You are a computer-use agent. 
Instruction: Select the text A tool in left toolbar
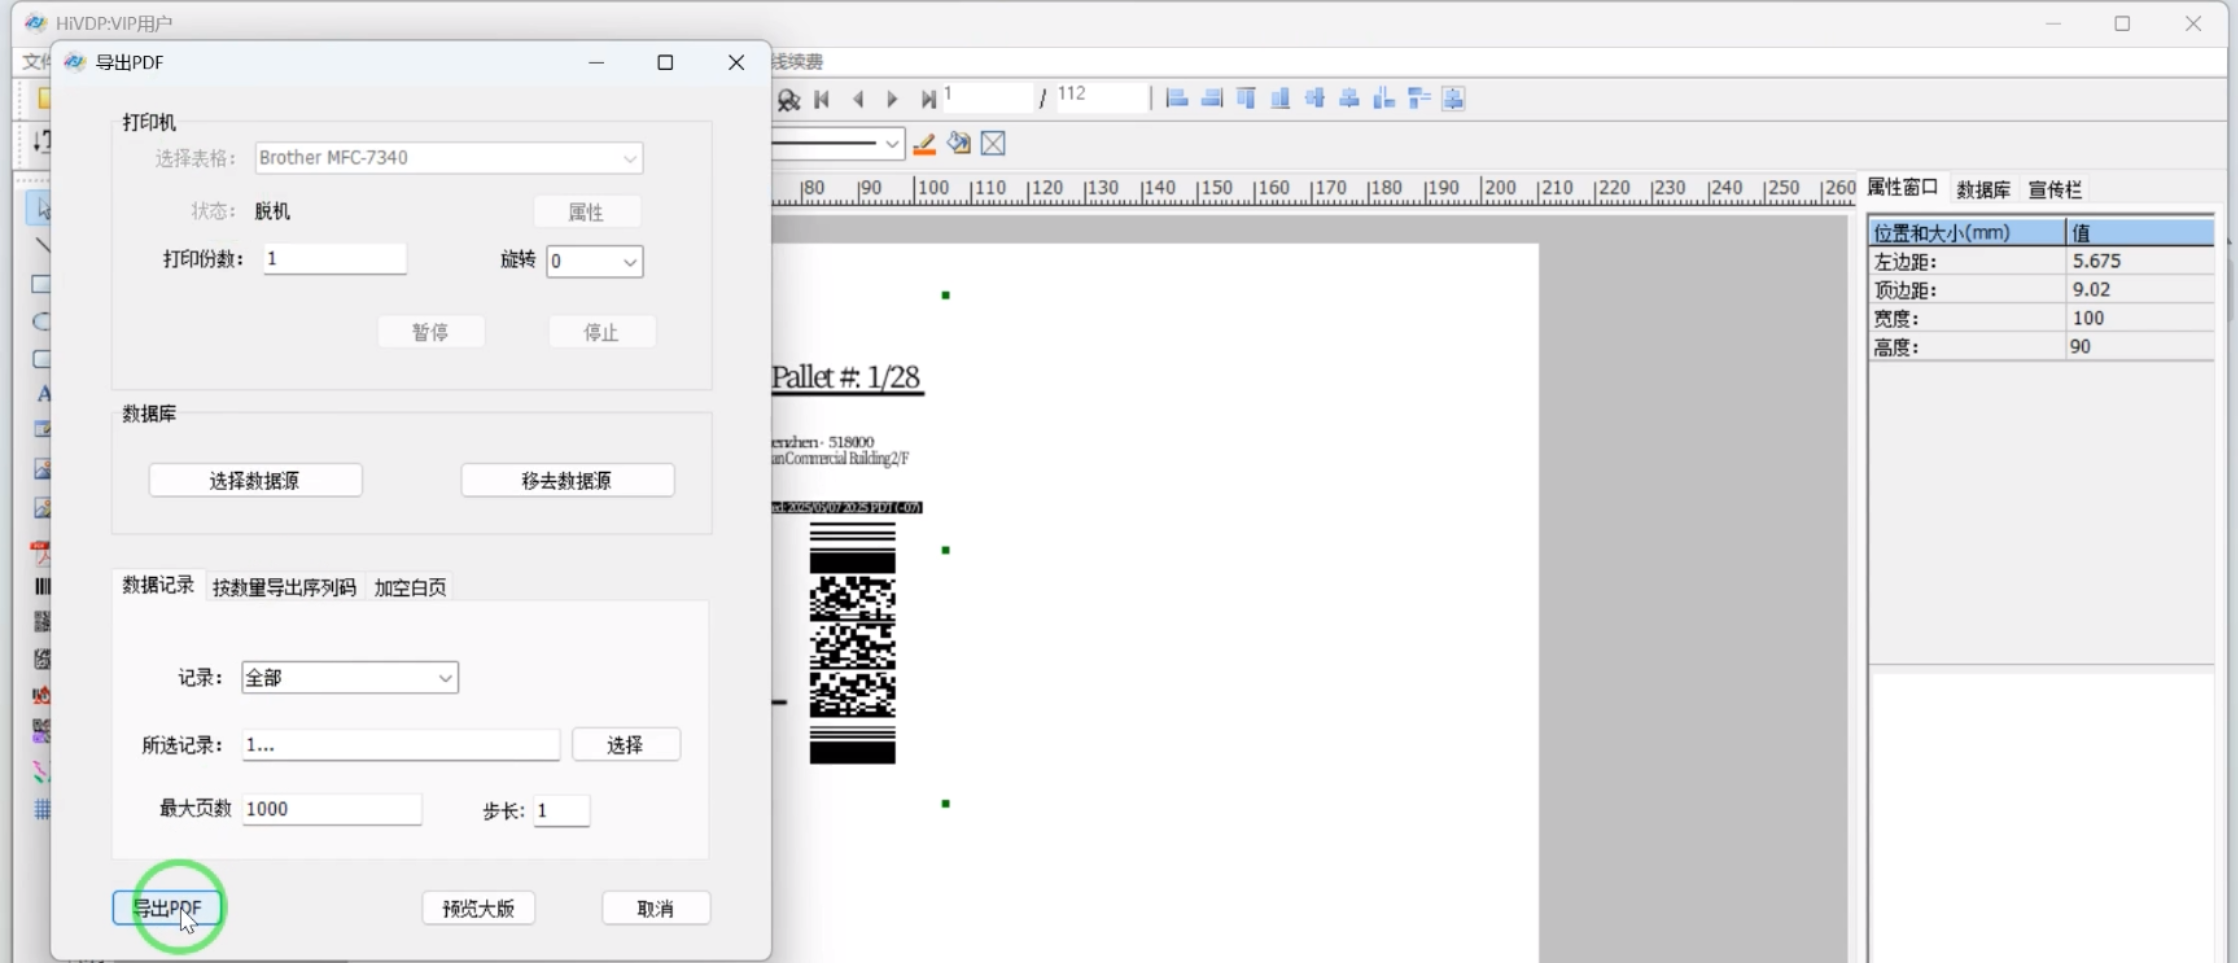point(43,394)
